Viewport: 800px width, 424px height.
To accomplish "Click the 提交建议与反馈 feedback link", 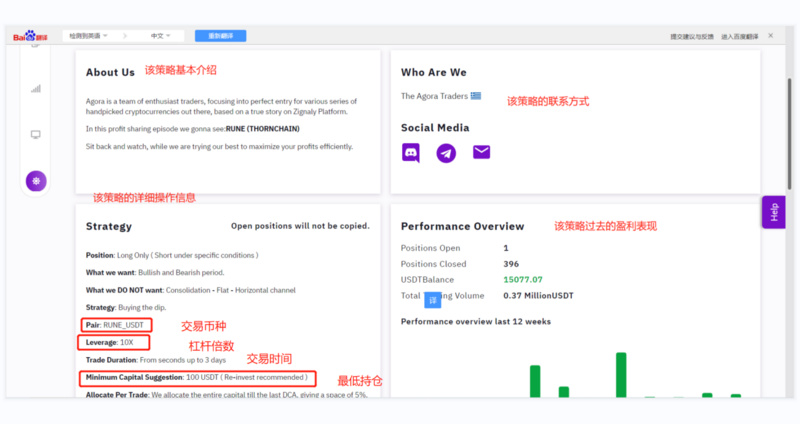I will coord(692,37).
